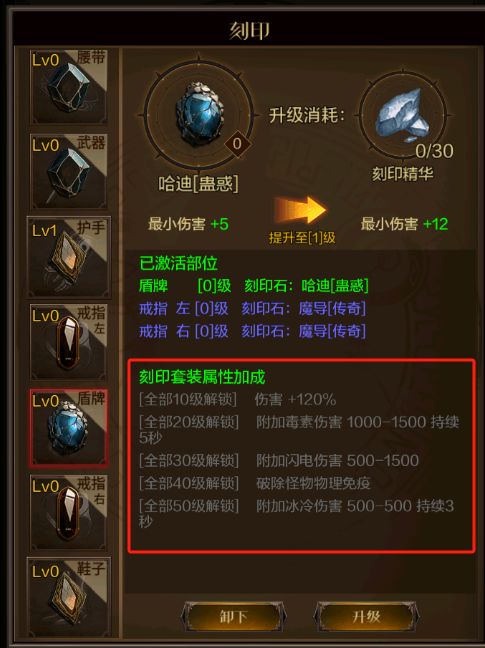Select the 鞋子 shoes engraving slot
The width and height of the screenshot is (485, 648).
[x=69, y=598]
